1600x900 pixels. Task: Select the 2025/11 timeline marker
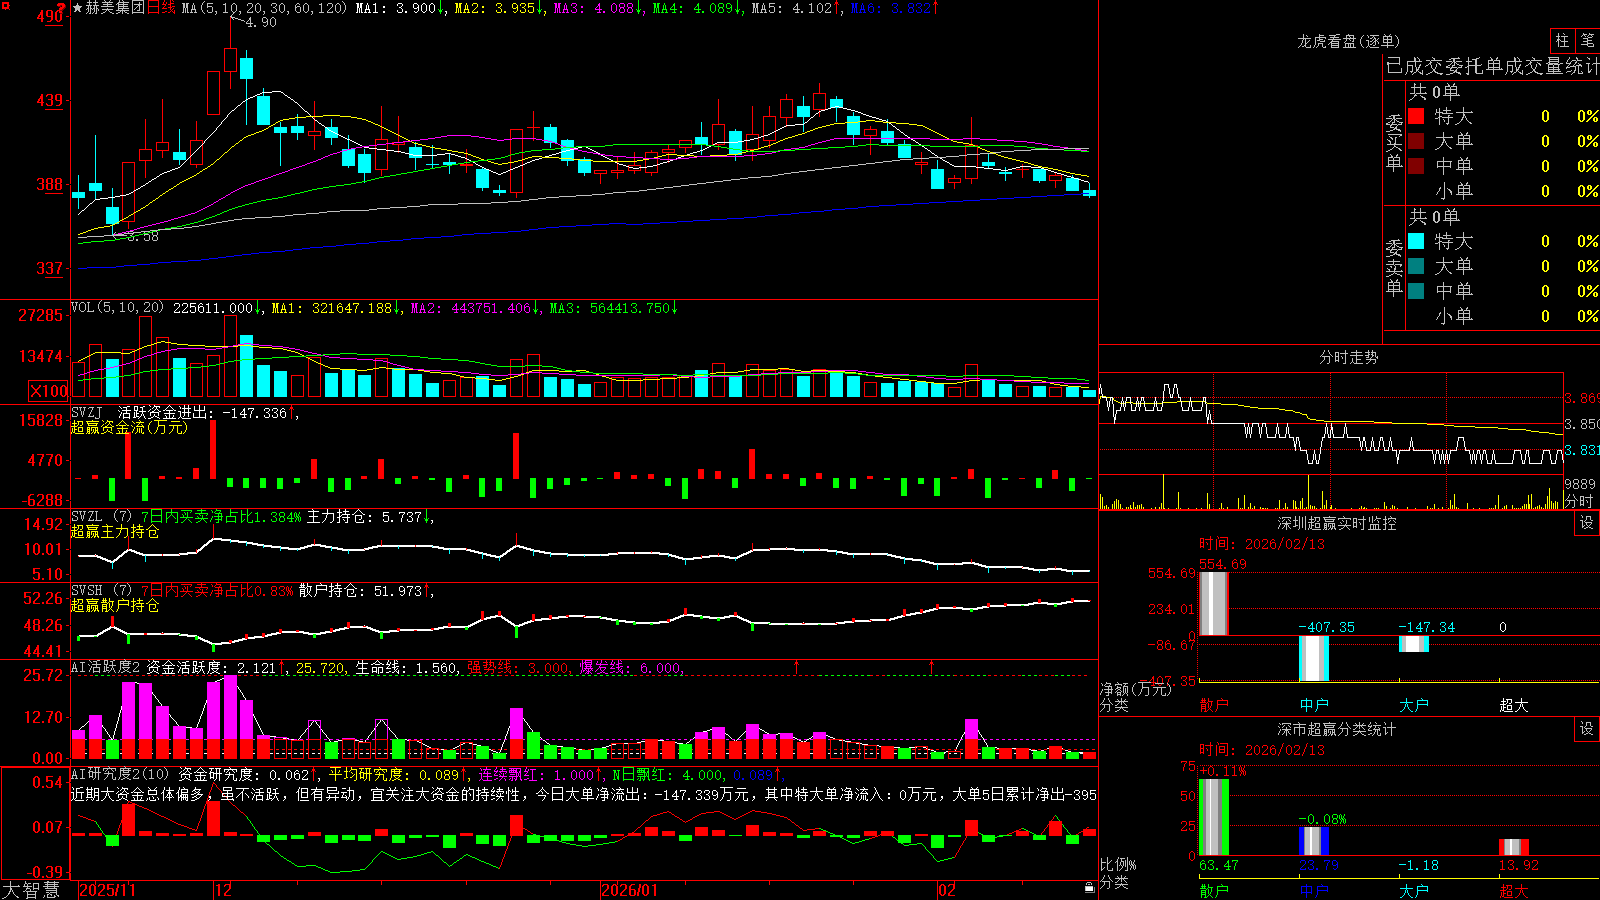(x=107, y=890)
